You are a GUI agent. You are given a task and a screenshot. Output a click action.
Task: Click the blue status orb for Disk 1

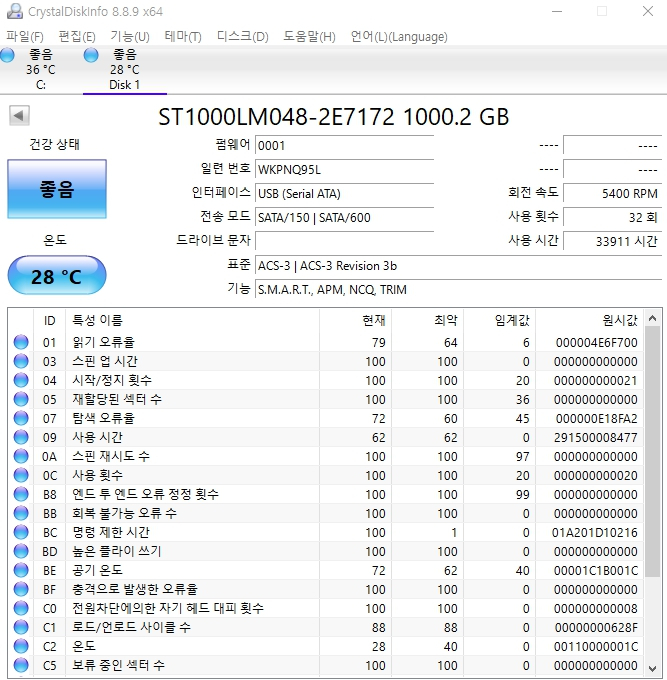pyautogui.click(x=91, y=55)
